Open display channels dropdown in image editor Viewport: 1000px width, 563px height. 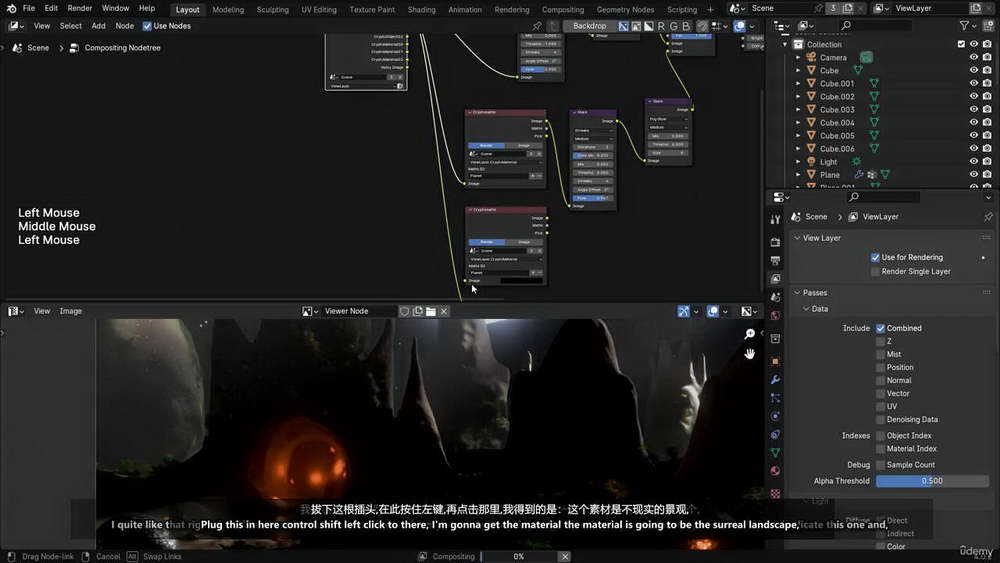[749, 311]
